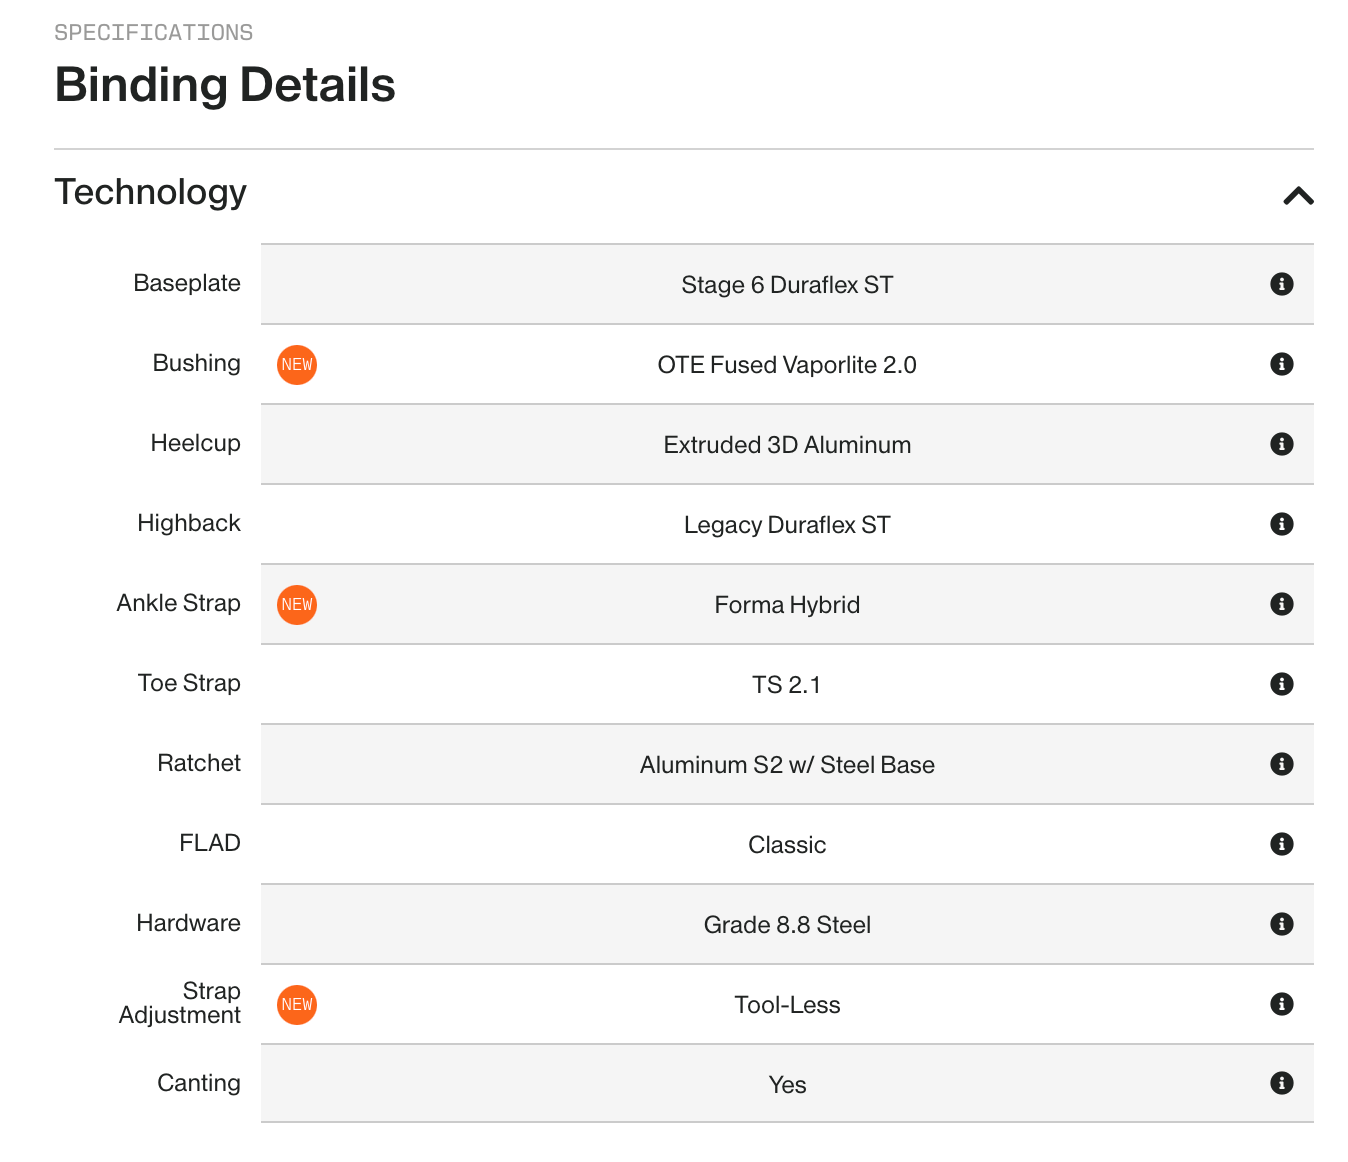
Task: Click the Legacy Duraflex ST value
Action: point(786,525)
